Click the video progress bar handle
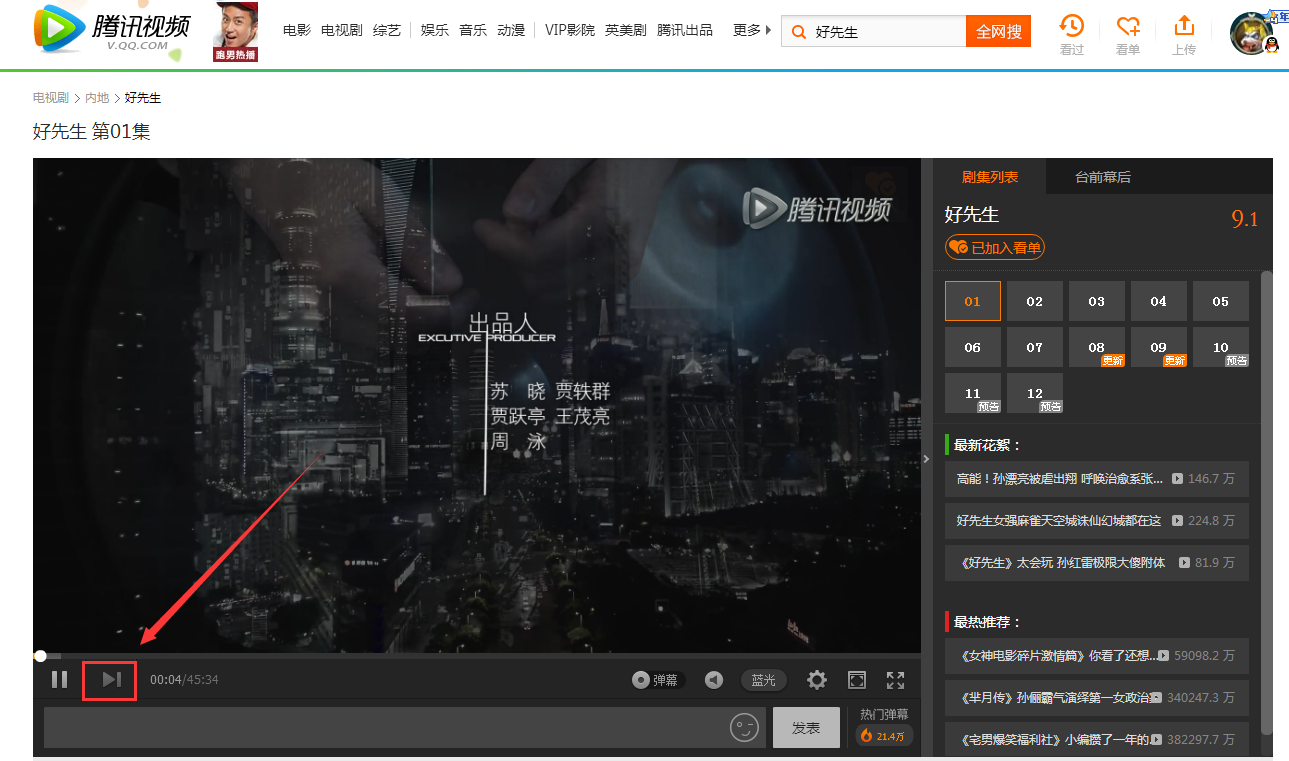This screenshot has height=761, width=1289. (40, 656)
